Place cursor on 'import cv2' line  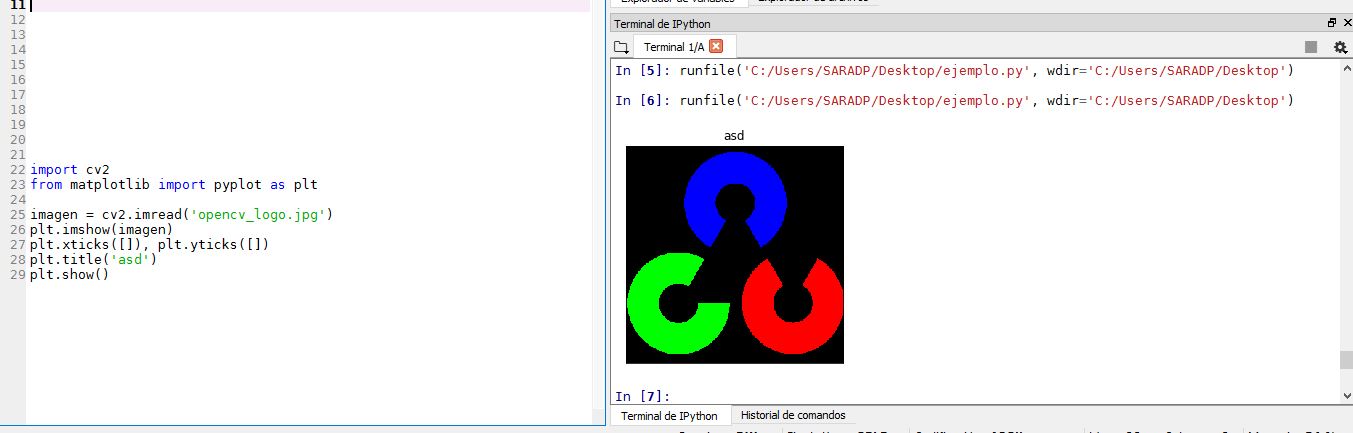coord(70,170)
